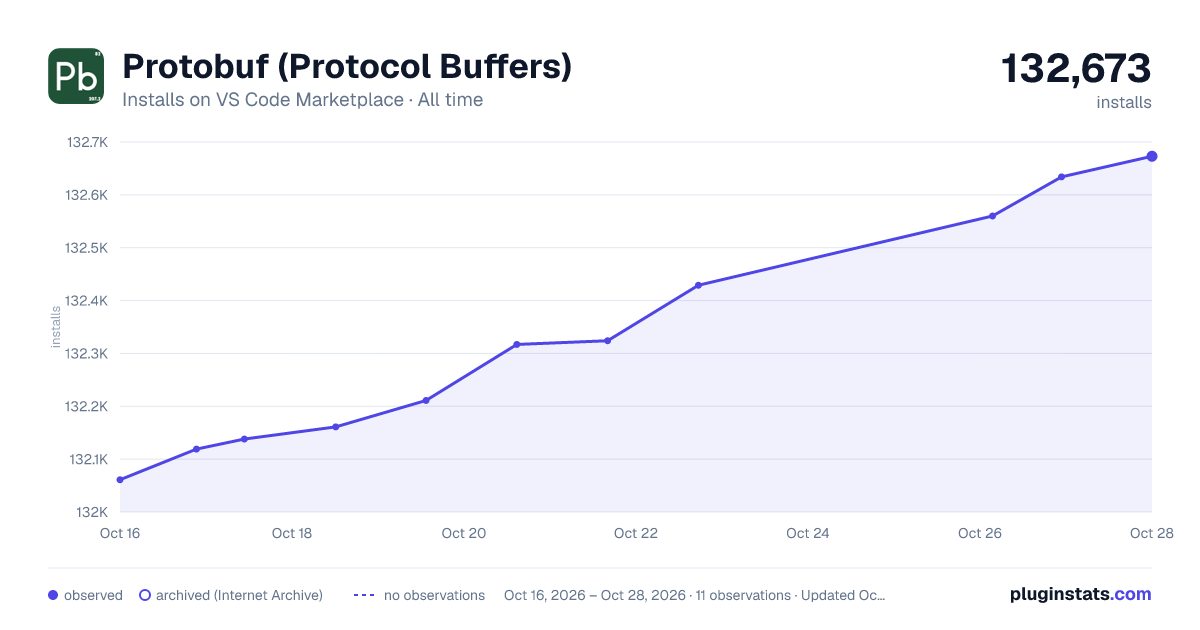This screenshot has height=630, width=1200.
Task: Click the Oct 16 x-axis label
Action: [120, 533]
